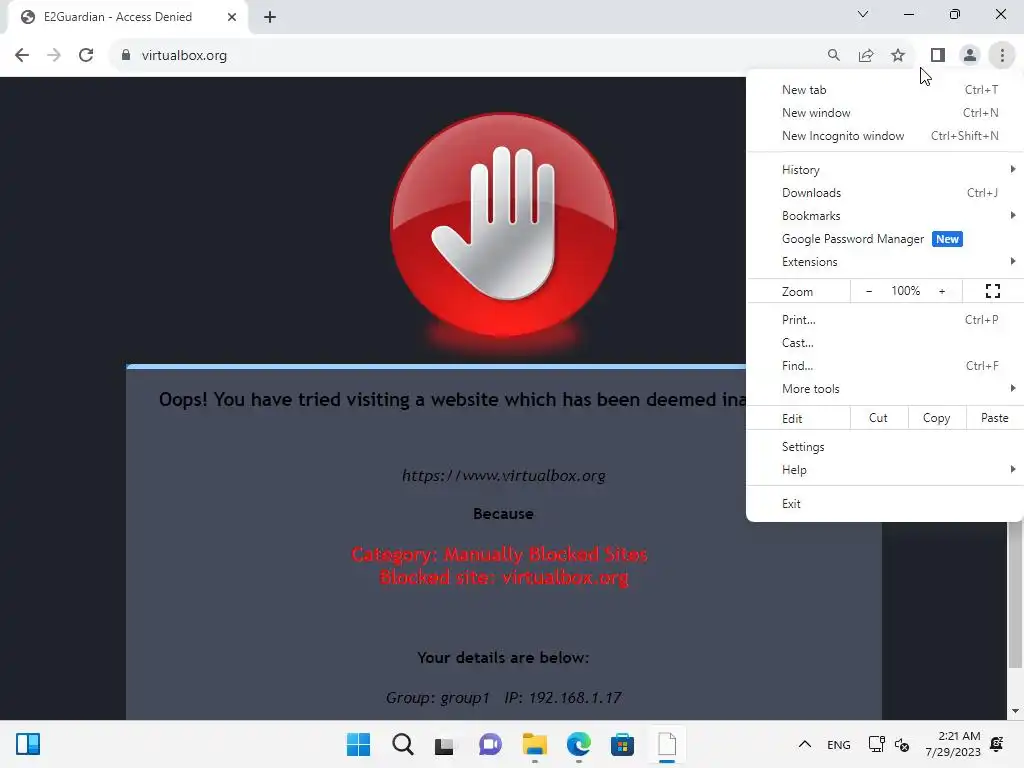Expand the Extensions submenu
This screenshot has width=1024, height=768.
[885, 262]
